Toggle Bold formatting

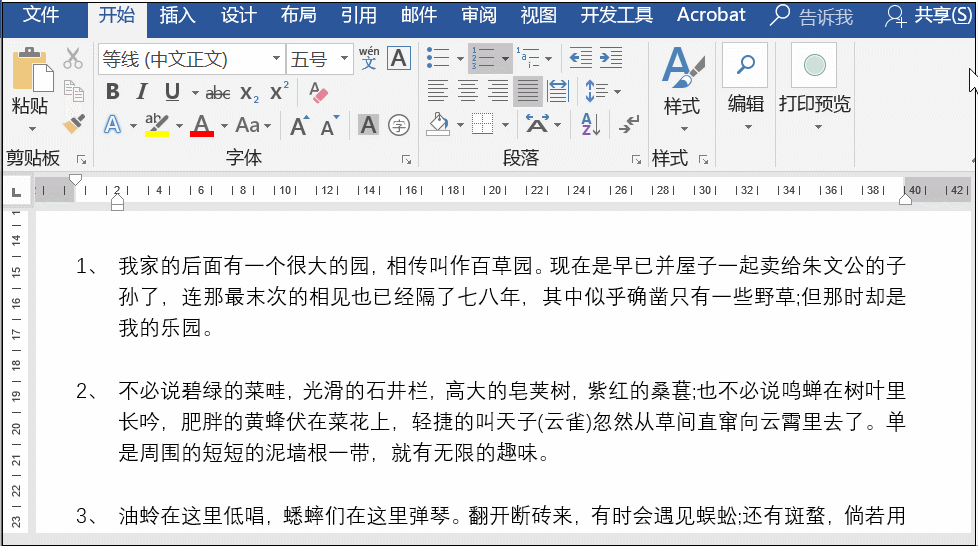click(x=112, y=92)
